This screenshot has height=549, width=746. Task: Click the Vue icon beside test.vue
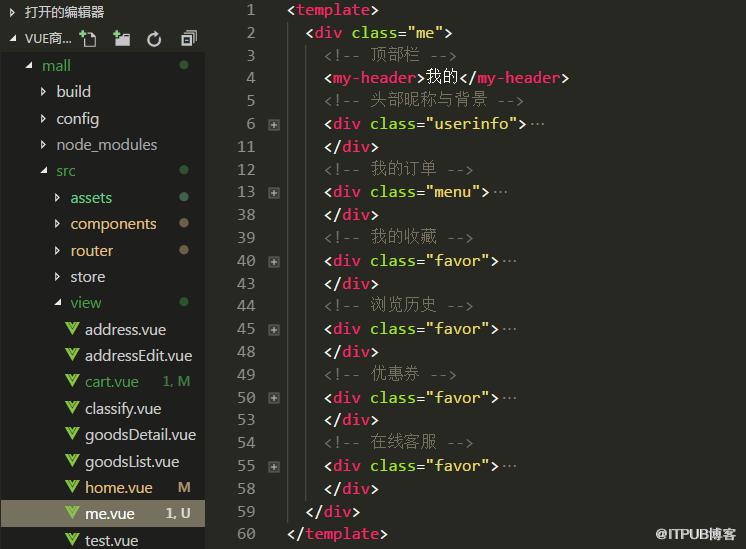click(x=72, y=539)
